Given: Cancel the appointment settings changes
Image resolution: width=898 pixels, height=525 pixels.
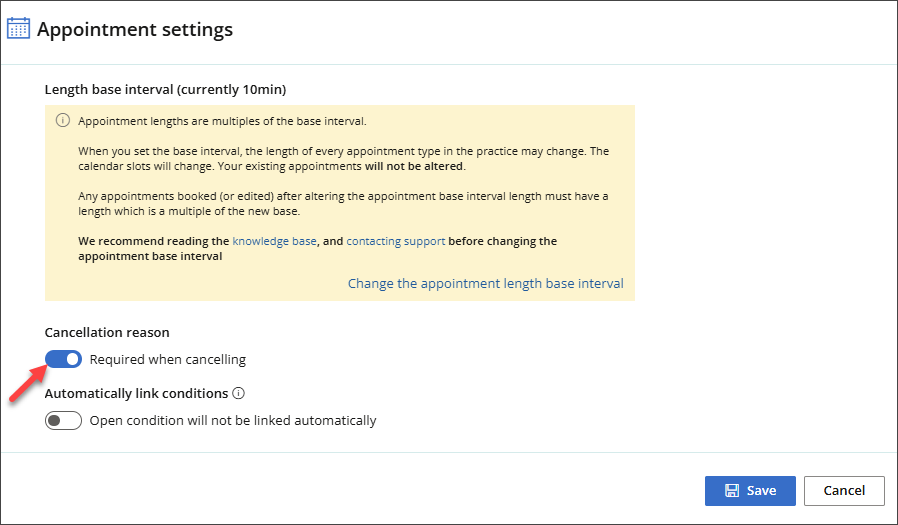Looking at the screenshot, I should pyautogui.click(x=844, y=491).
